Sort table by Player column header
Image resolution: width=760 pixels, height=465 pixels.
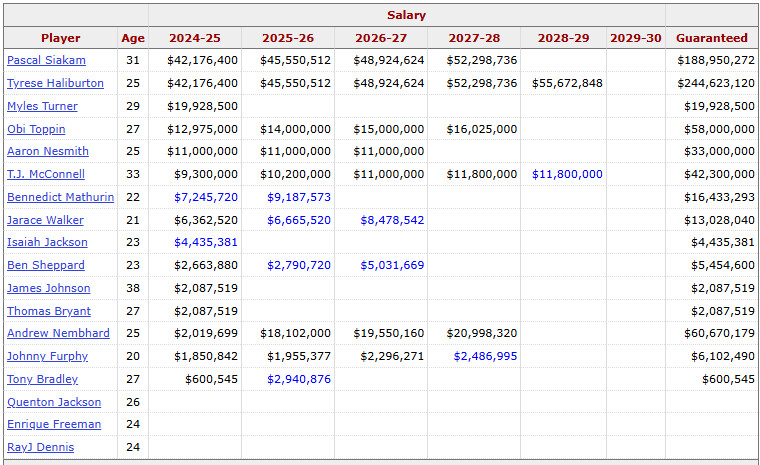click(x=61, y=38)
